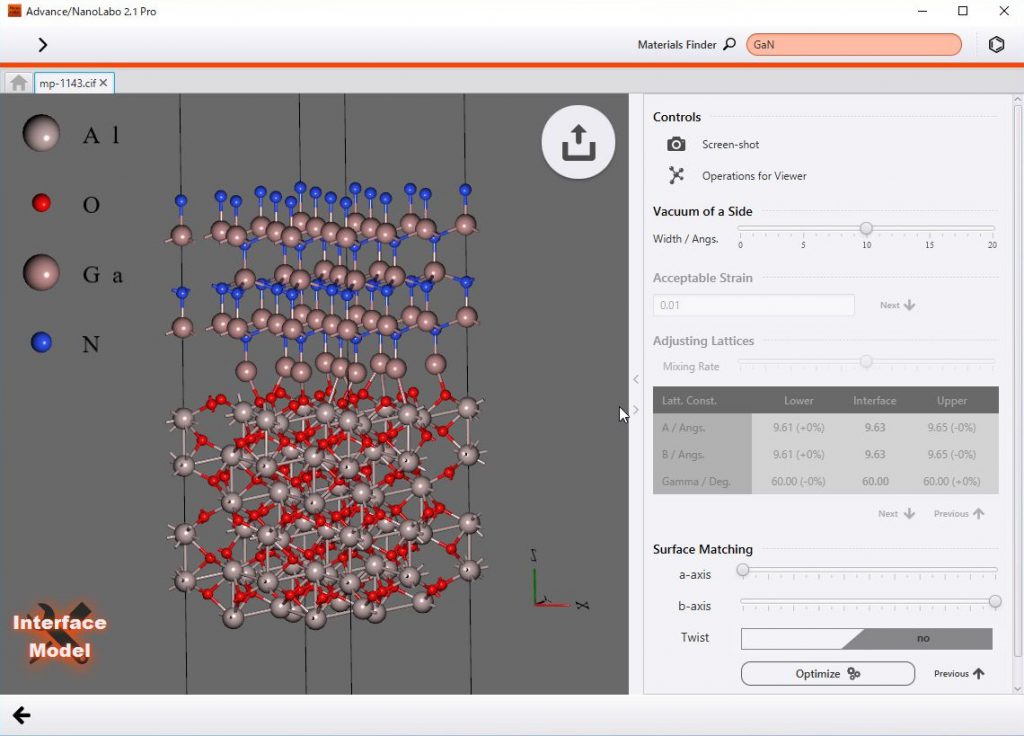Click the Interface Model logo icon
The width and height of the screenshot is (1024, 736).
60,636
